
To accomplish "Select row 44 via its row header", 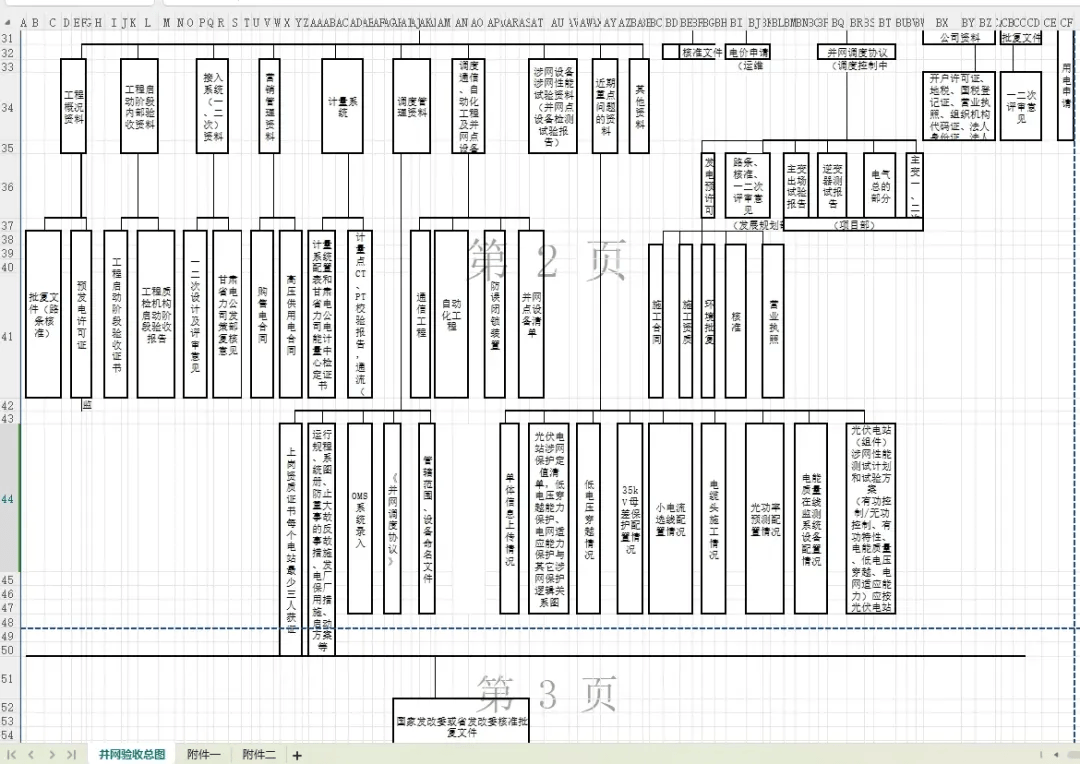I will (x=8, y=498).
